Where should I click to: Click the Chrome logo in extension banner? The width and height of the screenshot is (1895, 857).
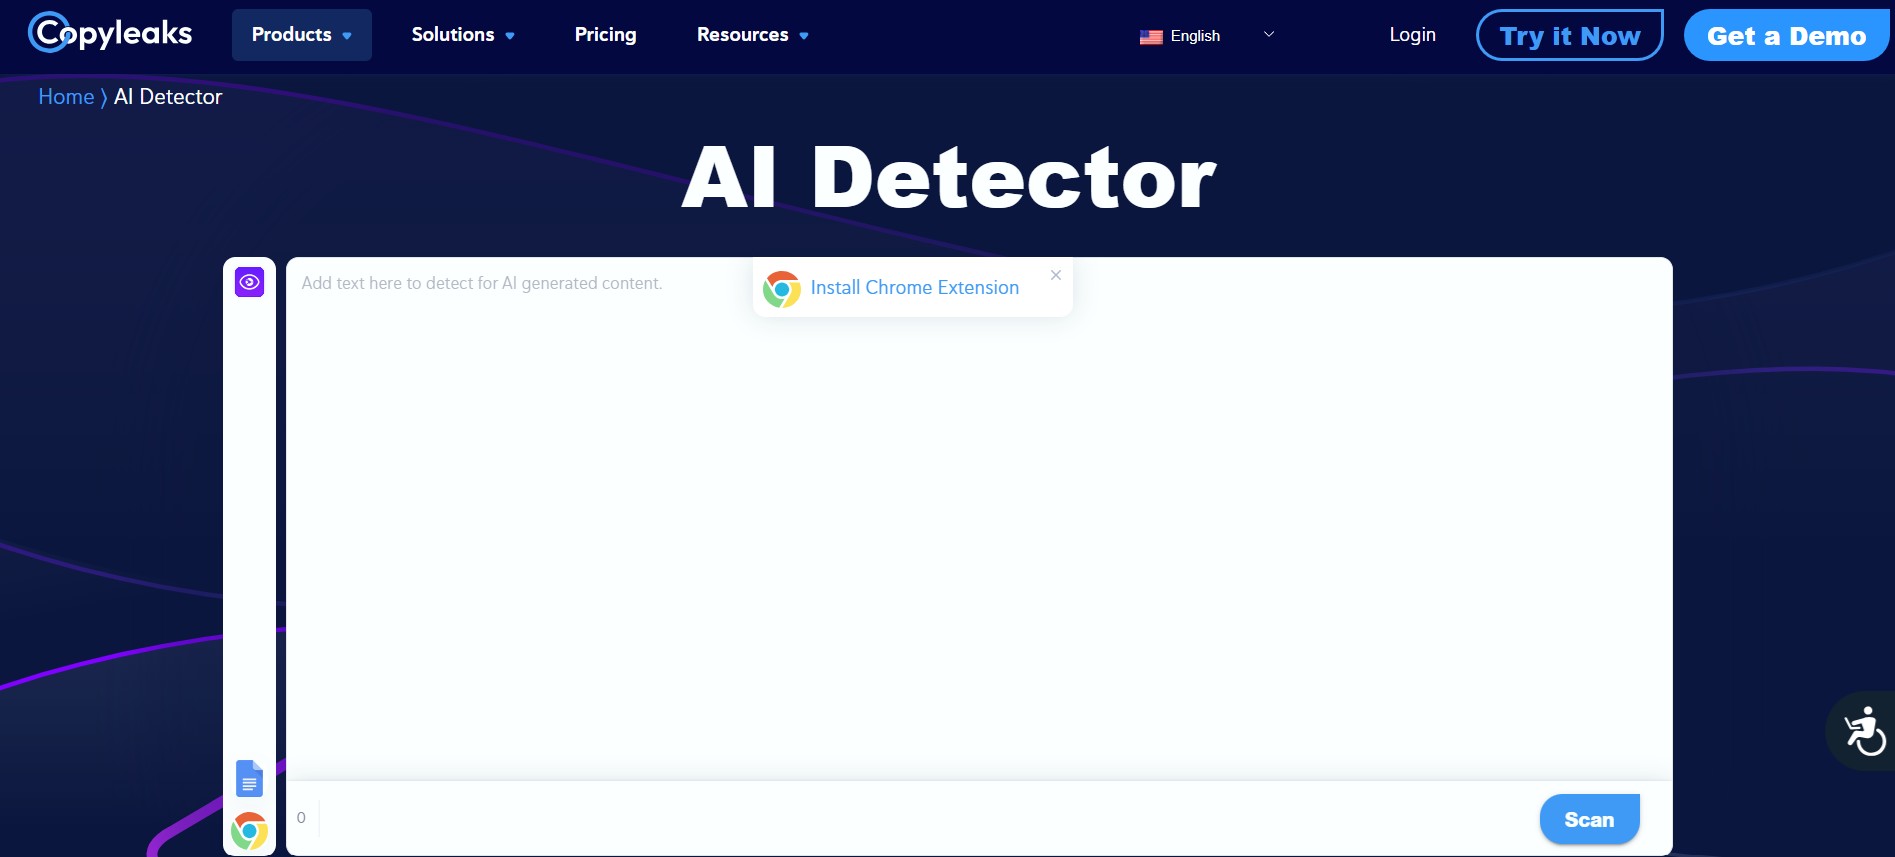pyautogui.click(x=782, y=289)
